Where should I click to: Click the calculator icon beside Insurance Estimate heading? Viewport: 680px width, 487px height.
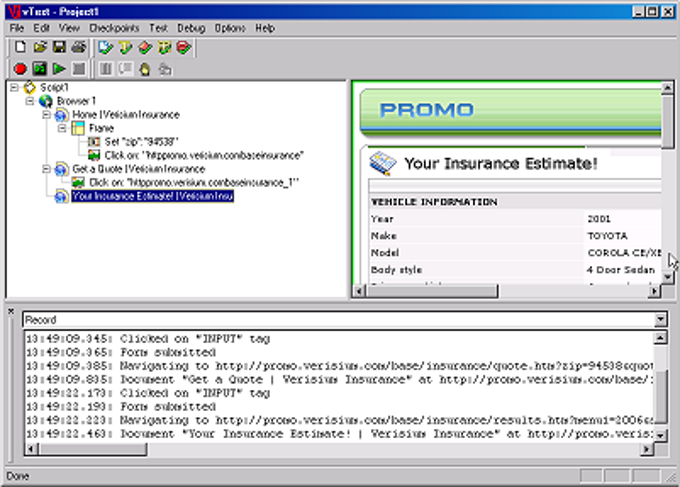[x=382, y=164]
